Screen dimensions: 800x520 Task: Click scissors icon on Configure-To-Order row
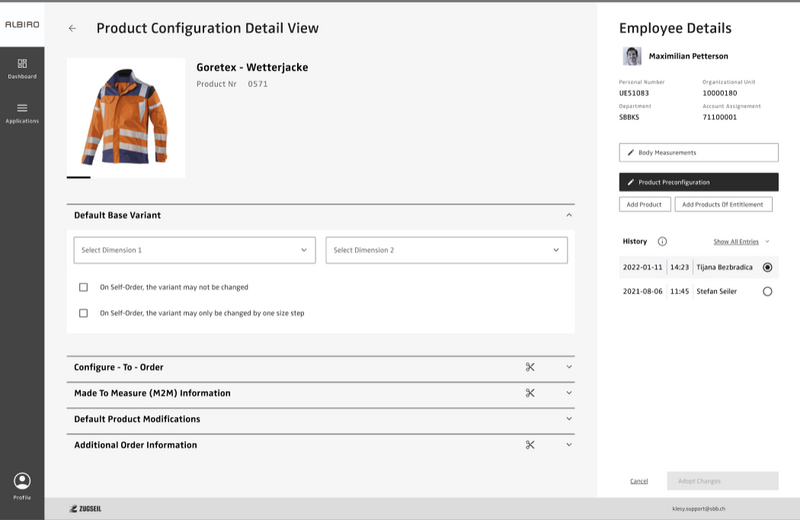pos(530,367)
